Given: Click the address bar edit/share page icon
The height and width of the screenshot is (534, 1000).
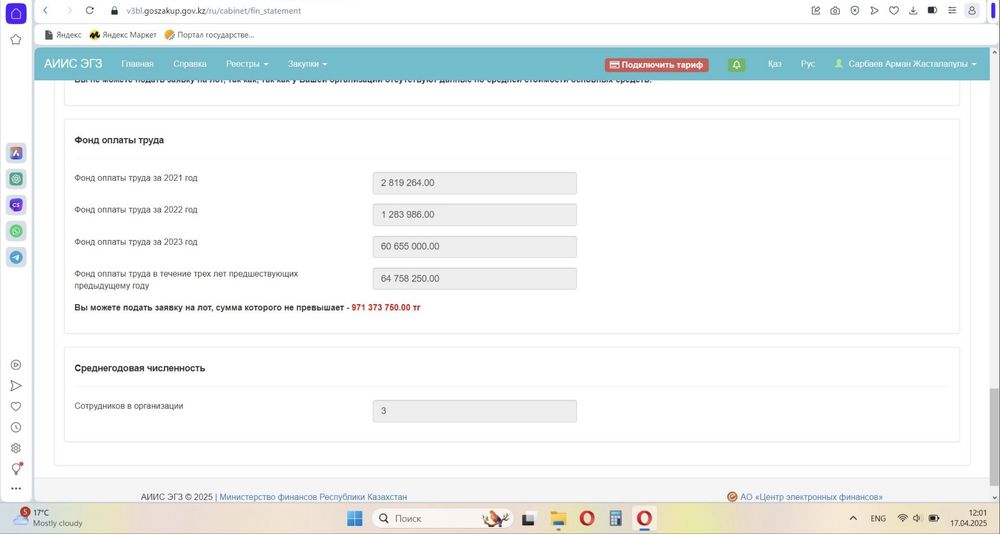Looking at the screenshot, I should (816, 11).
